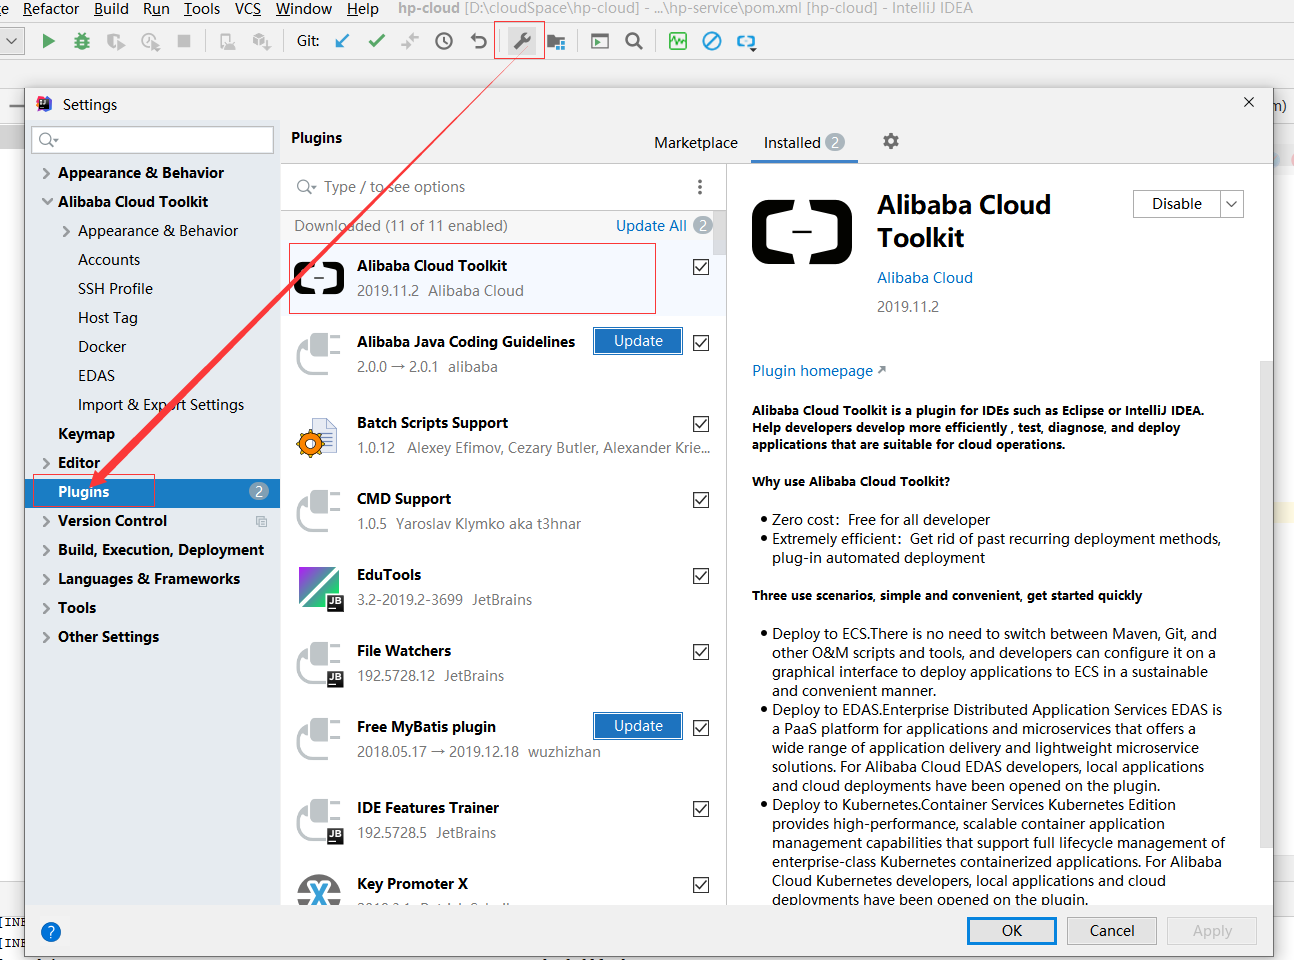Expand the Editor settings node

pyautogui.click(x=46, y=463)
